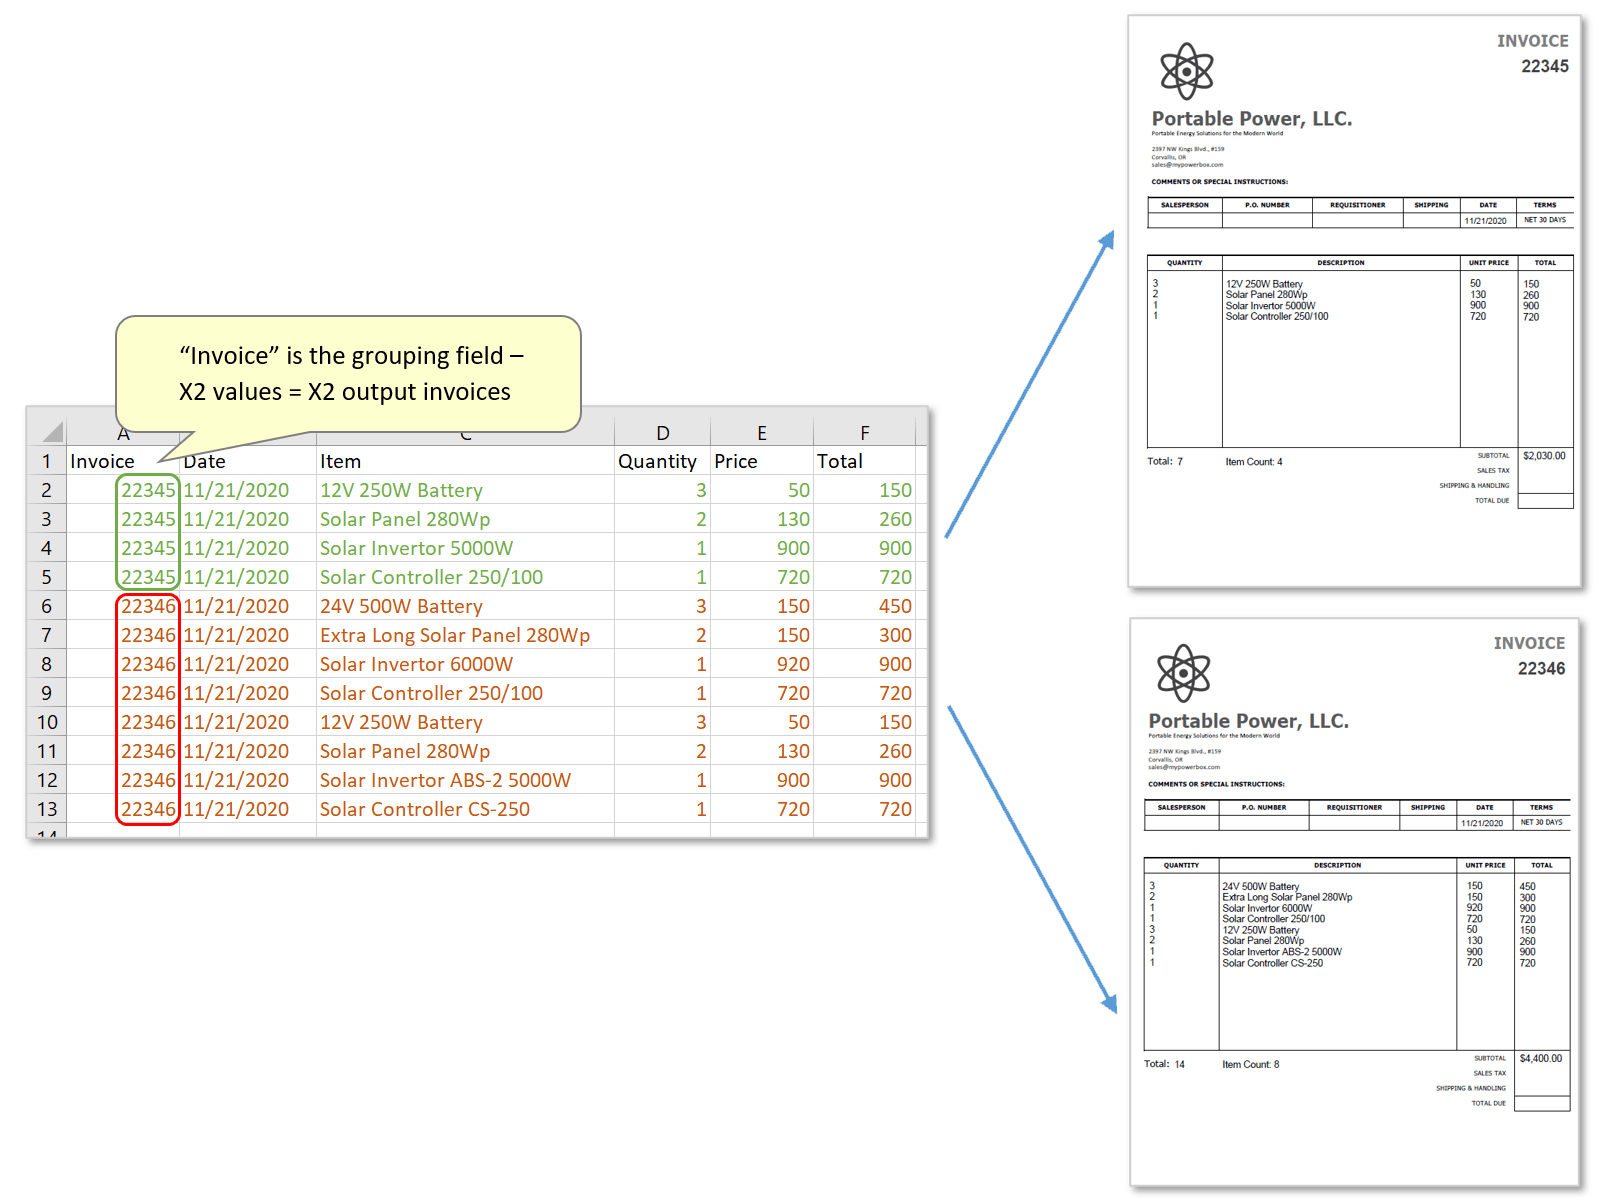Click the atom logo on invoice 22345
The image size is (1600, 1200).
1186,71
